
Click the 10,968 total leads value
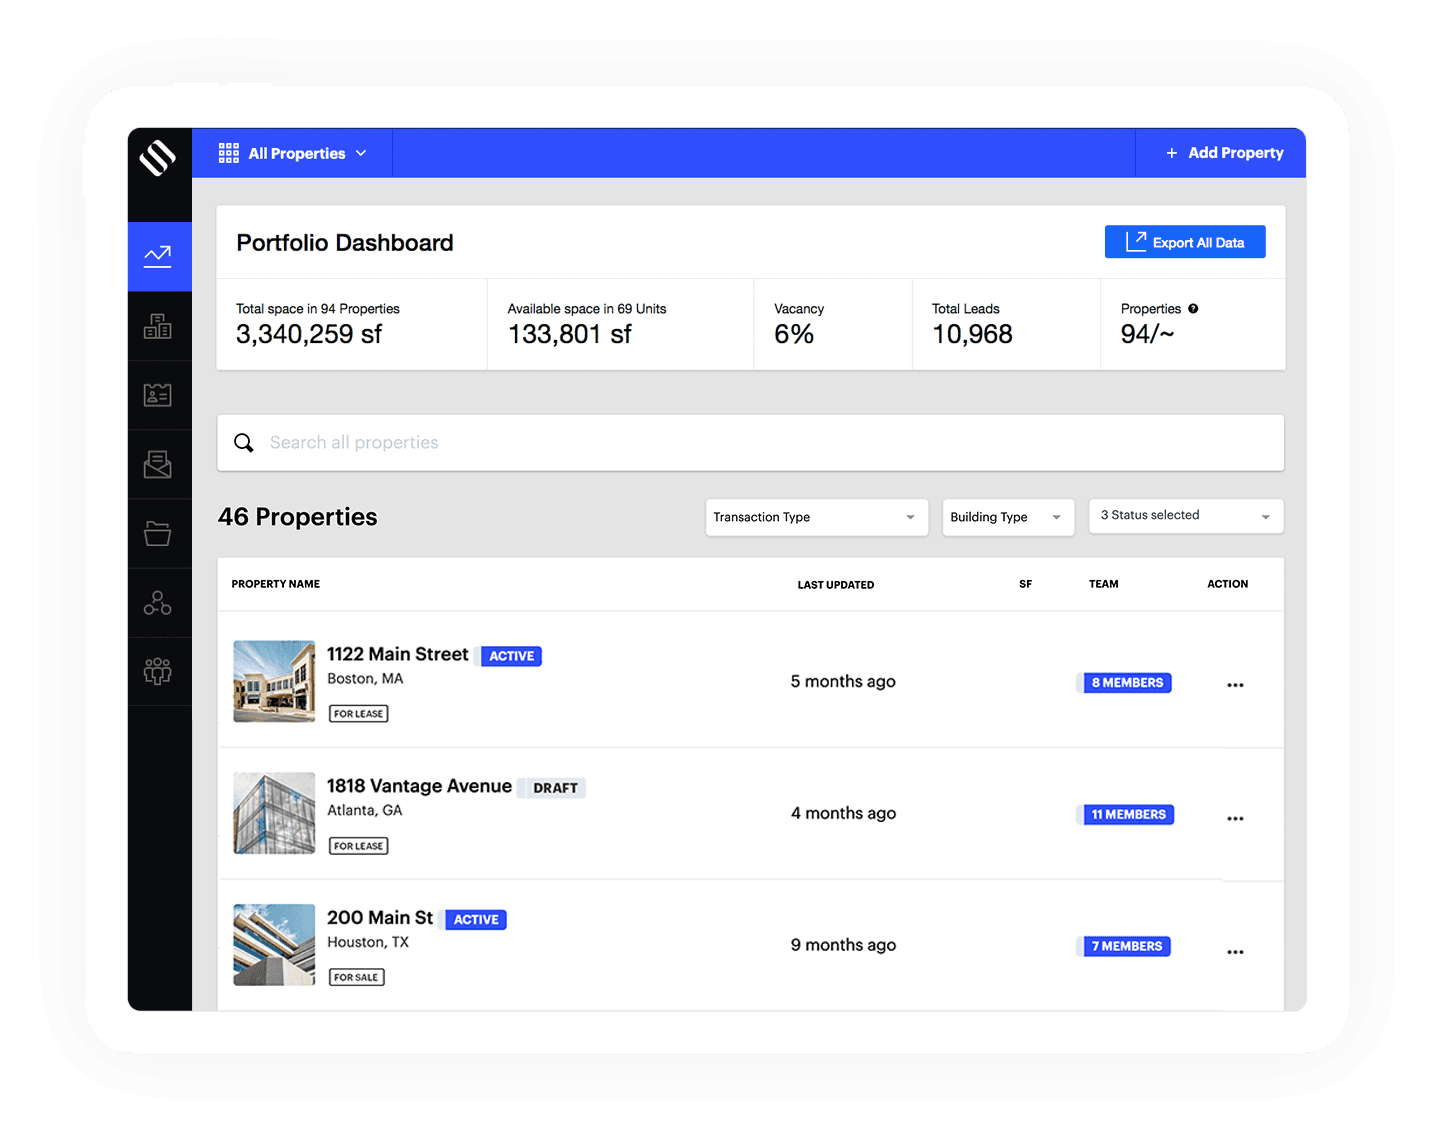click(x=972, y=334)
